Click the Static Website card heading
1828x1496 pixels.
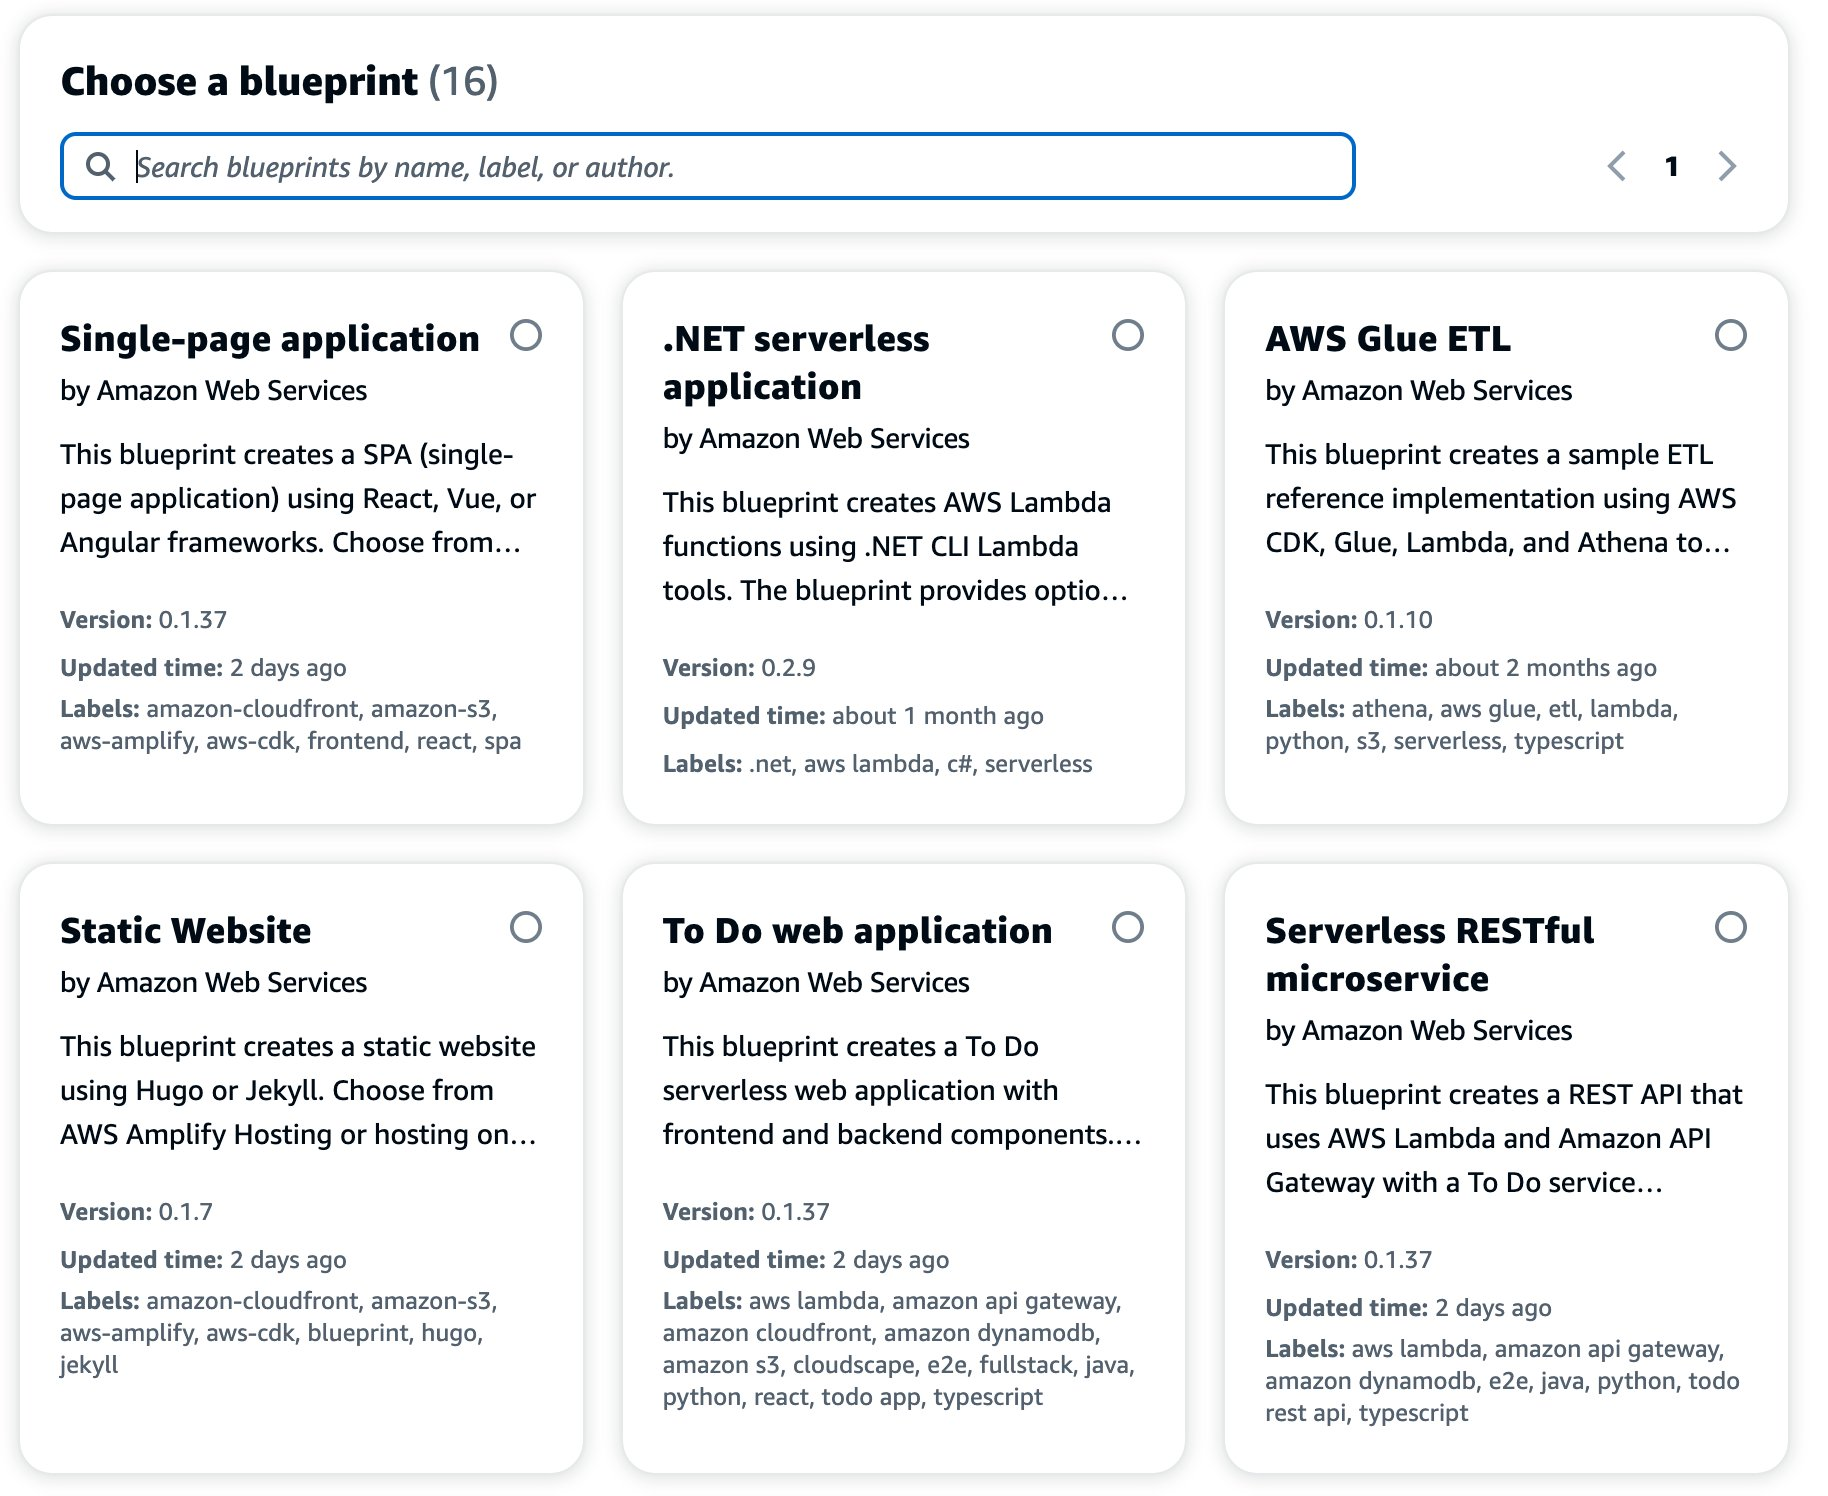click(x=186, y=931)
